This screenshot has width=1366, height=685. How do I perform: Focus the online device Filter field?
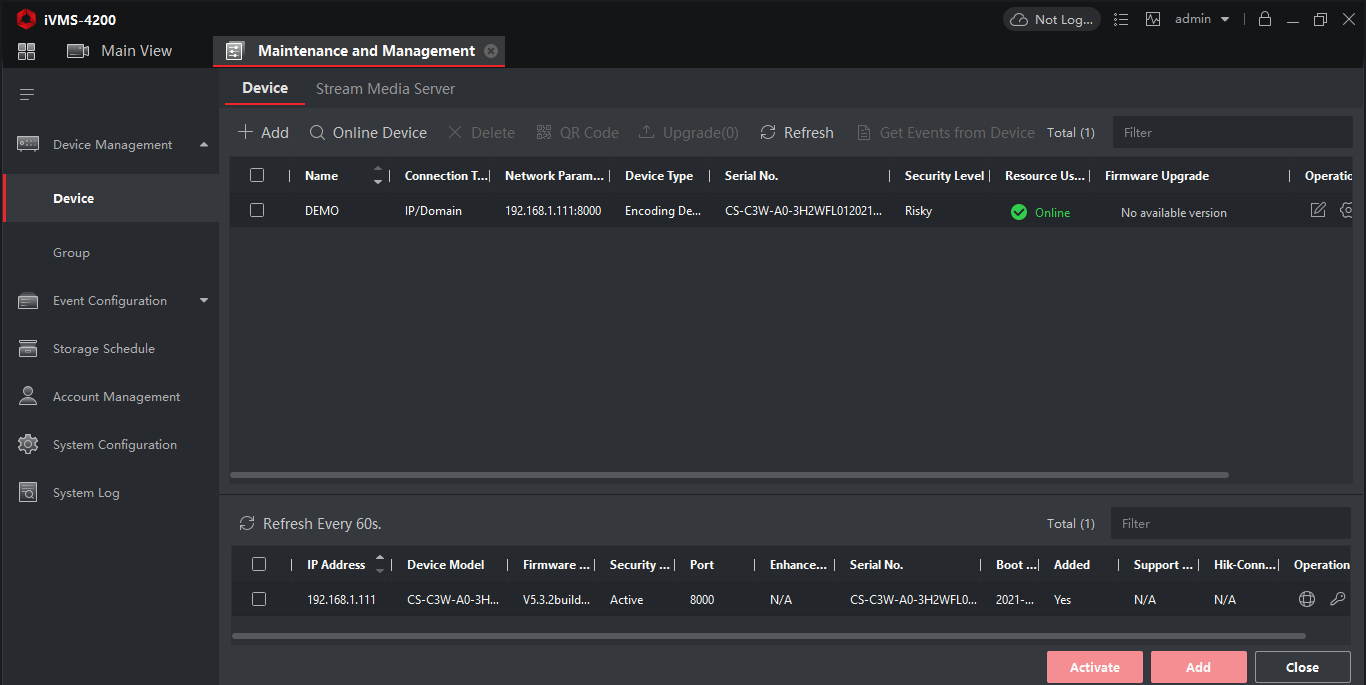point(1231,523)
